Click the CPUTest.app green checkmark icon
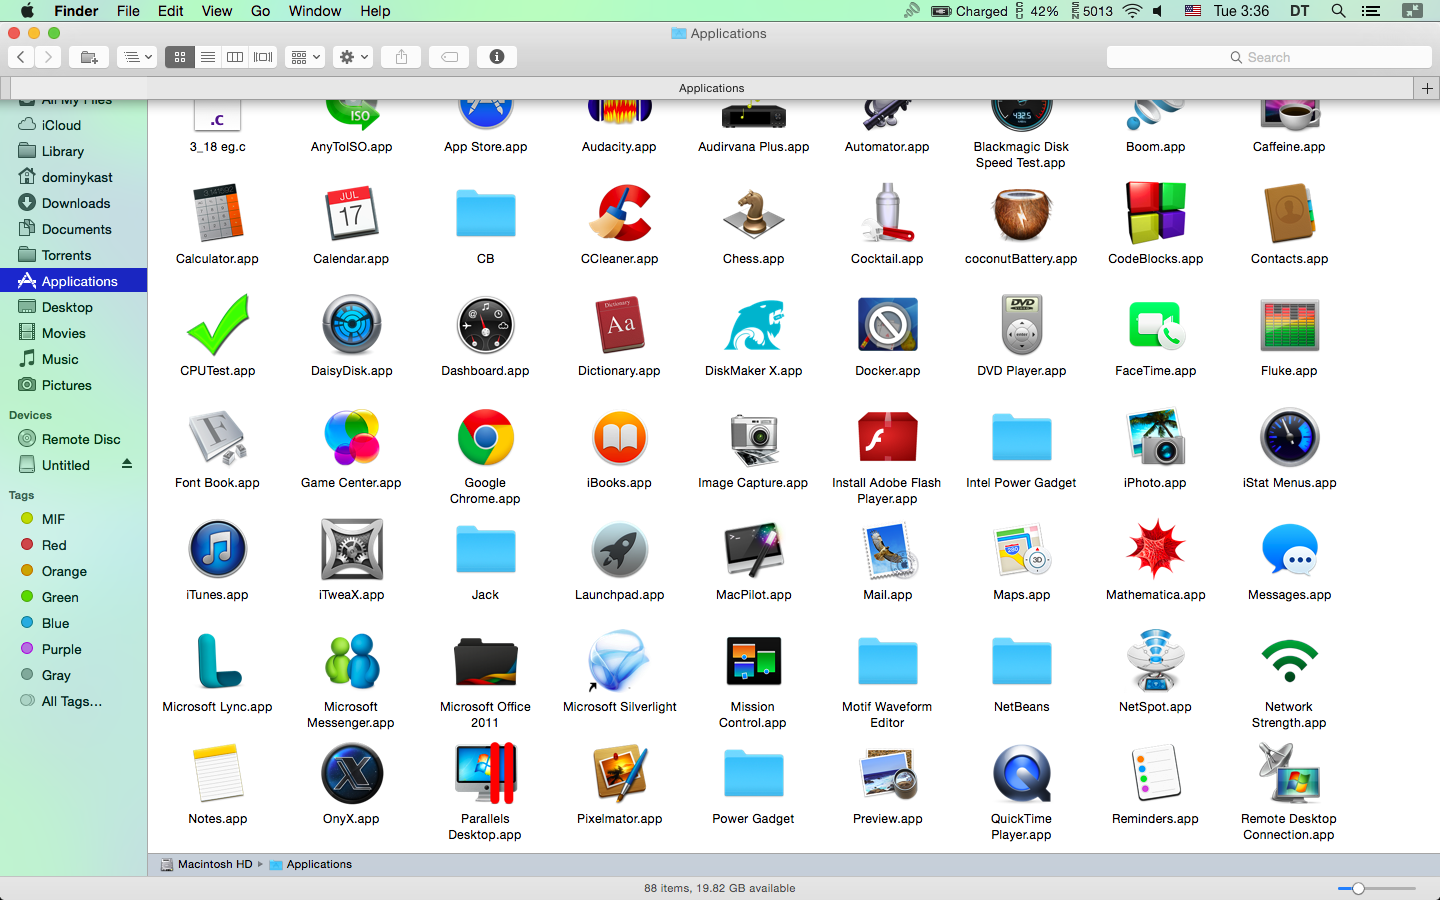 217,325
